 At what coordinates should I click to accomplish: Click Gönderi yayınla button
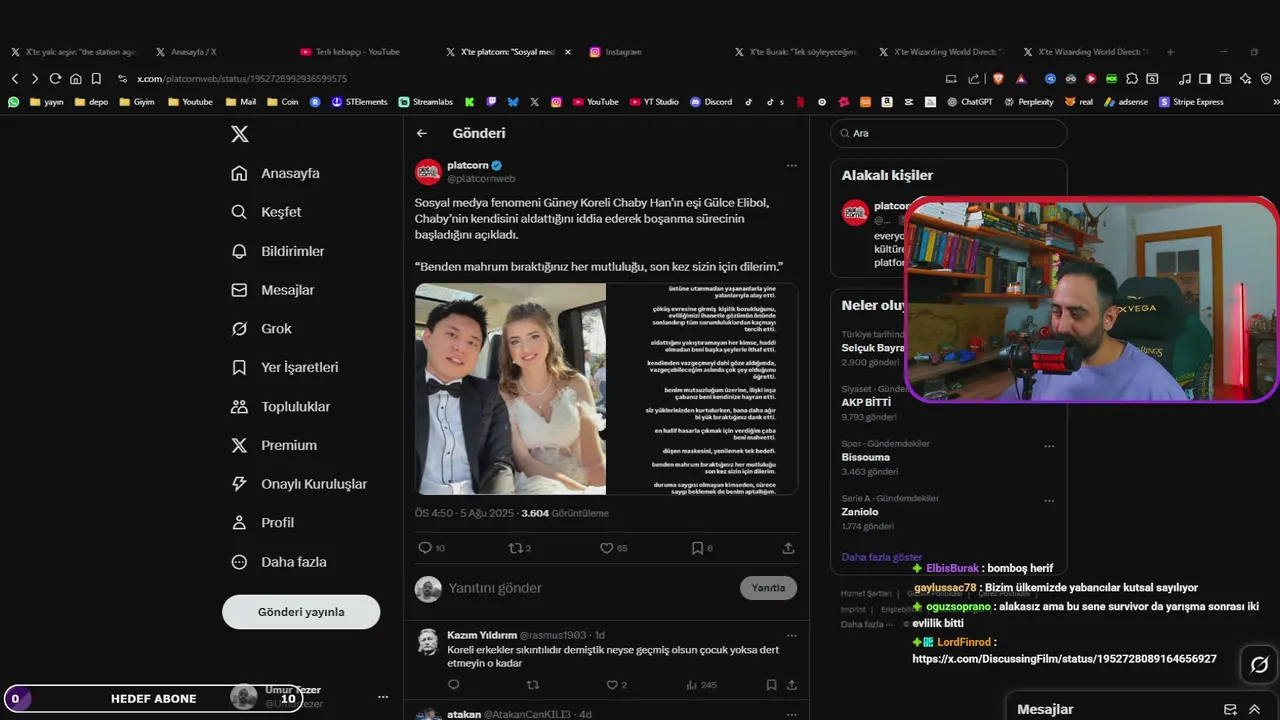[x=301, y=612]
